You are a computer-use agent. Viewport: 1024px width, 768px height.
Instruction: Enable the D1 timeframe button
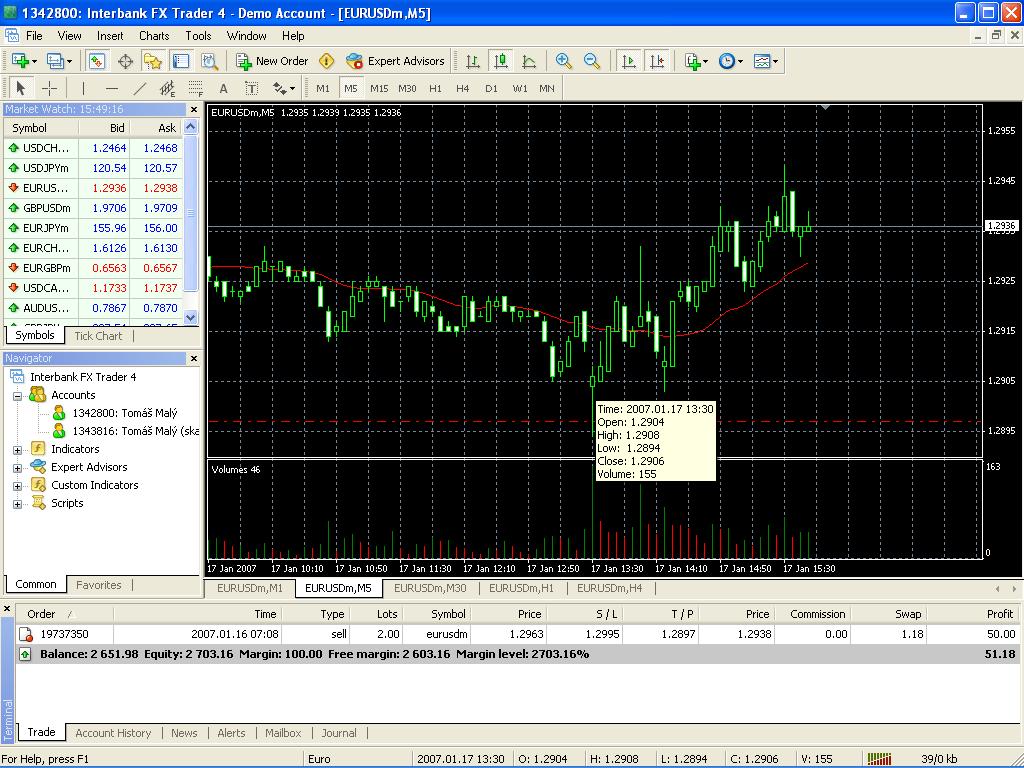click(491, 88)
